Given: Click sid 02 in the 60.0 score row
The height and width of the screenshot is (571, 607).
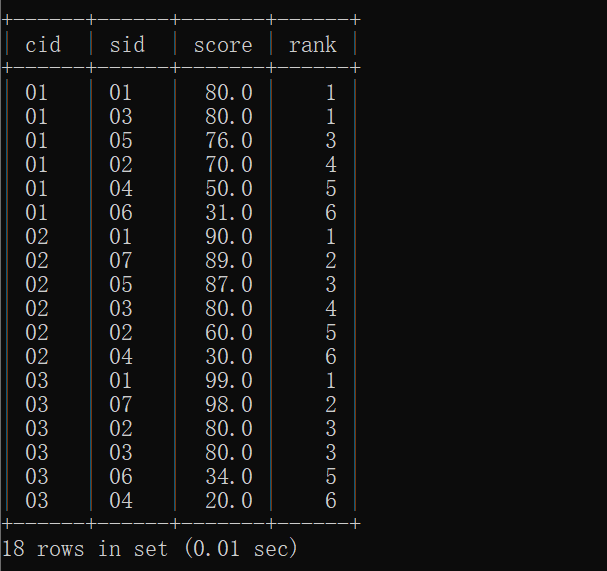Looking at the screenshot, I should 121,333.
